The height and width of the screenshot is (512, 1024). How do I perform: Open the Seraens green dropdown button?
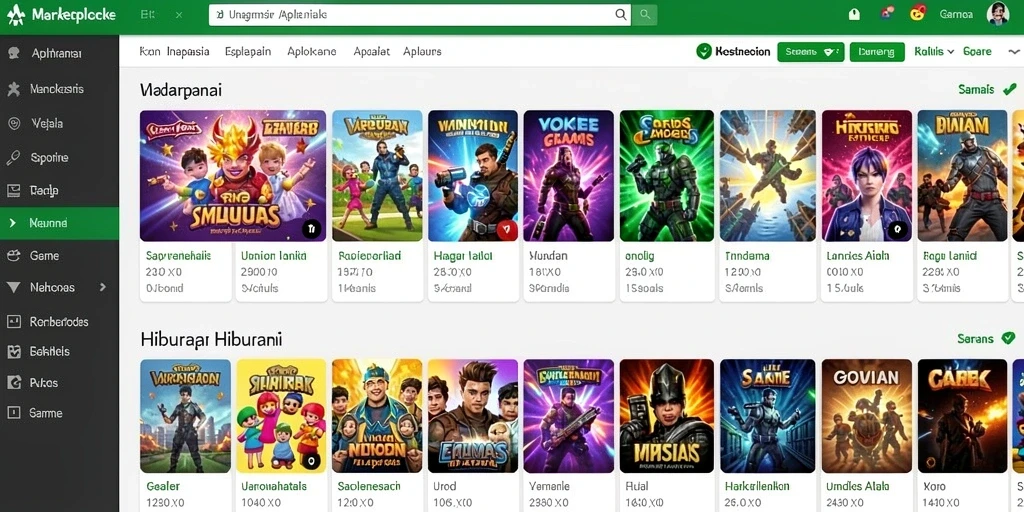[810, 52]
